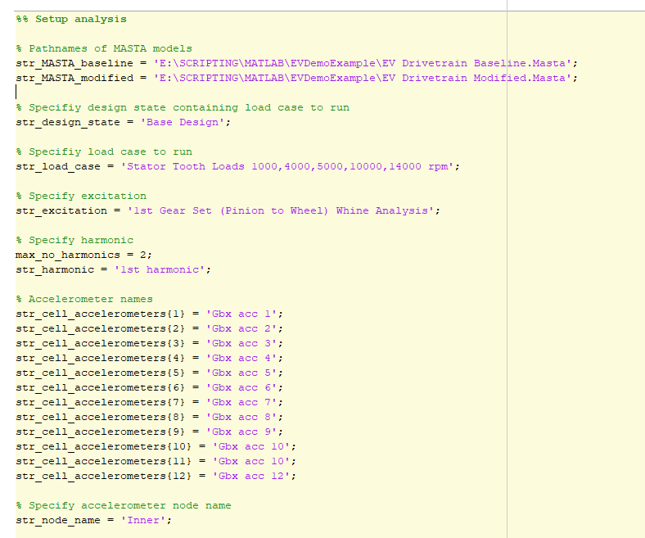645x538 pixels.
Task: Place cursor in the Modified.Masta path string
Action: [362, 78]
